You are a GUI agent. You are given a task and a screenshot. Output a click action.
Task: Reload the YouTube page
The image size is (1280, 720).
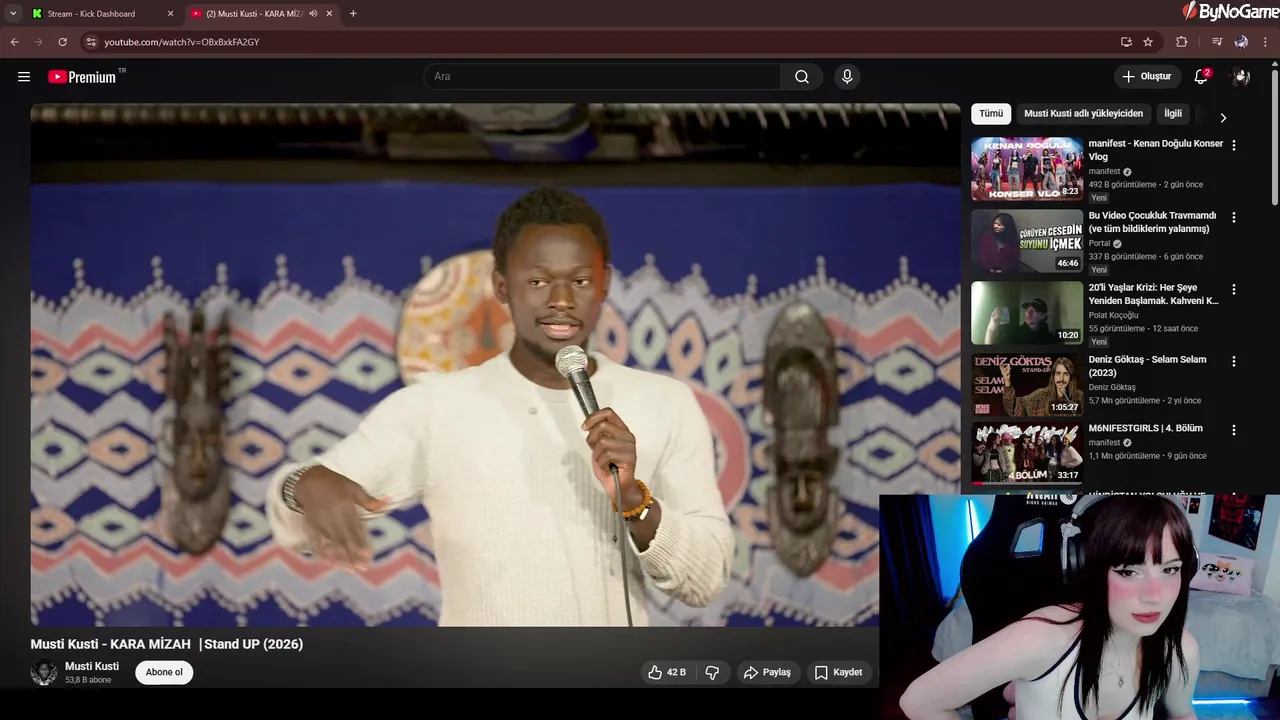pos(62,42)
